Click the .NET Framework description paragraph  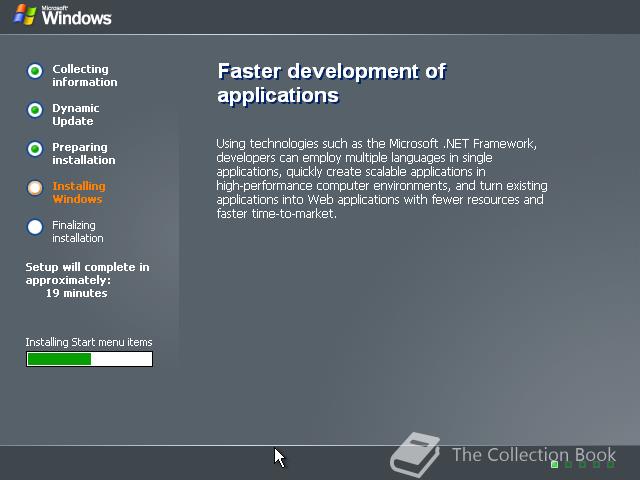(382, 178)
